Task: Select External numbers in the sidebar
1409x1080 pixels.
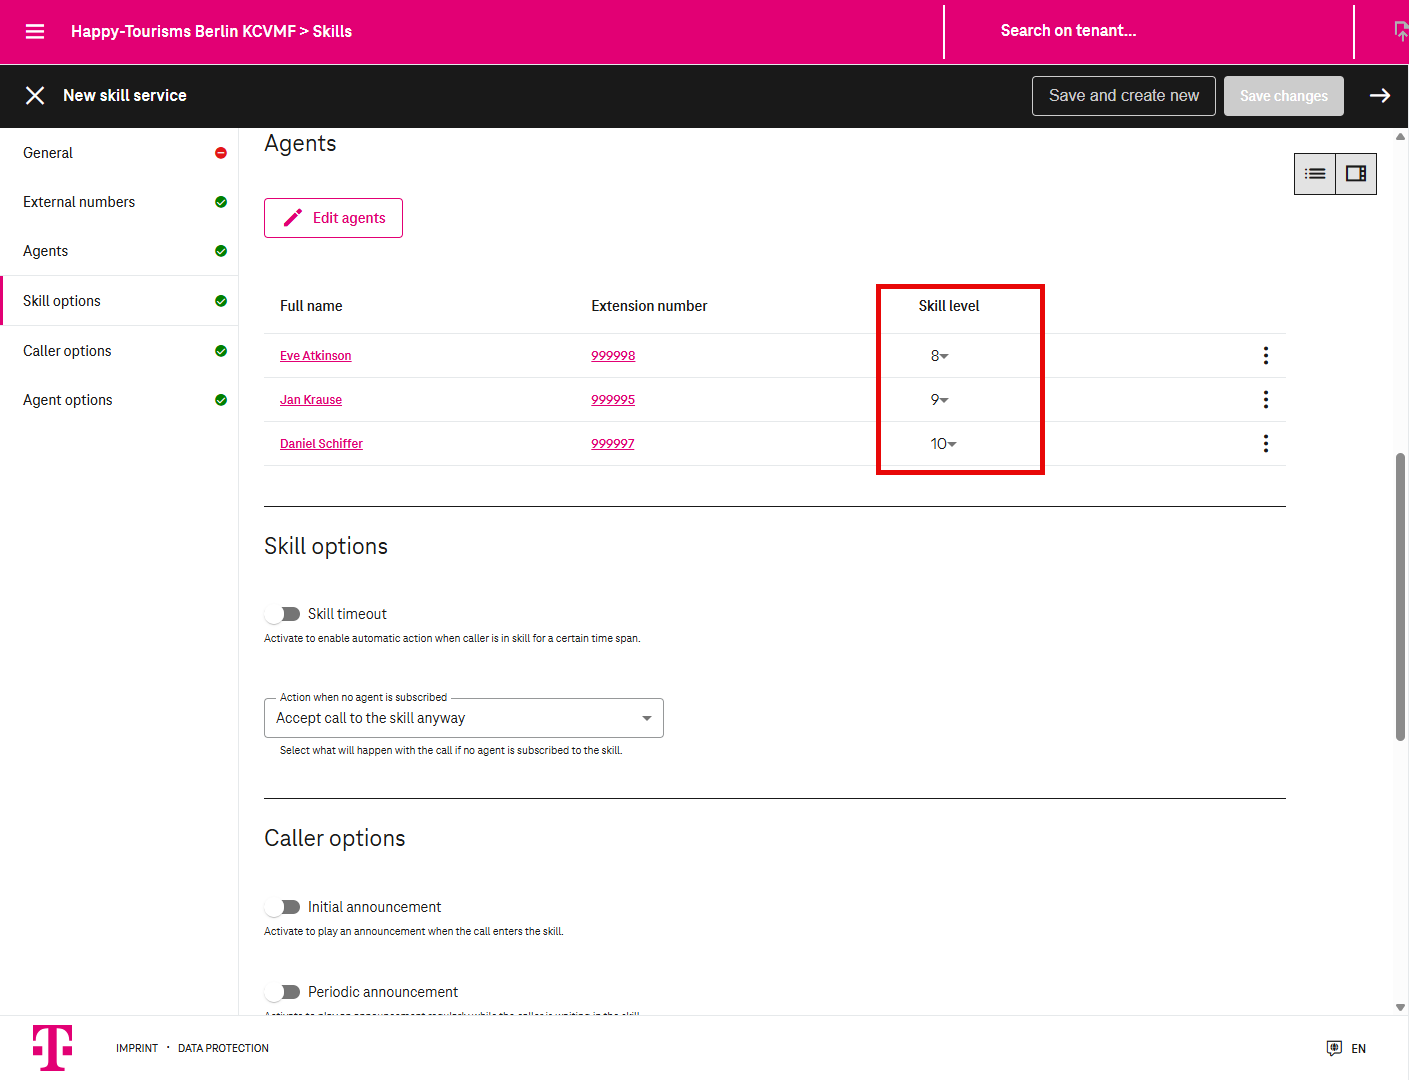Action: coord(79,202)
